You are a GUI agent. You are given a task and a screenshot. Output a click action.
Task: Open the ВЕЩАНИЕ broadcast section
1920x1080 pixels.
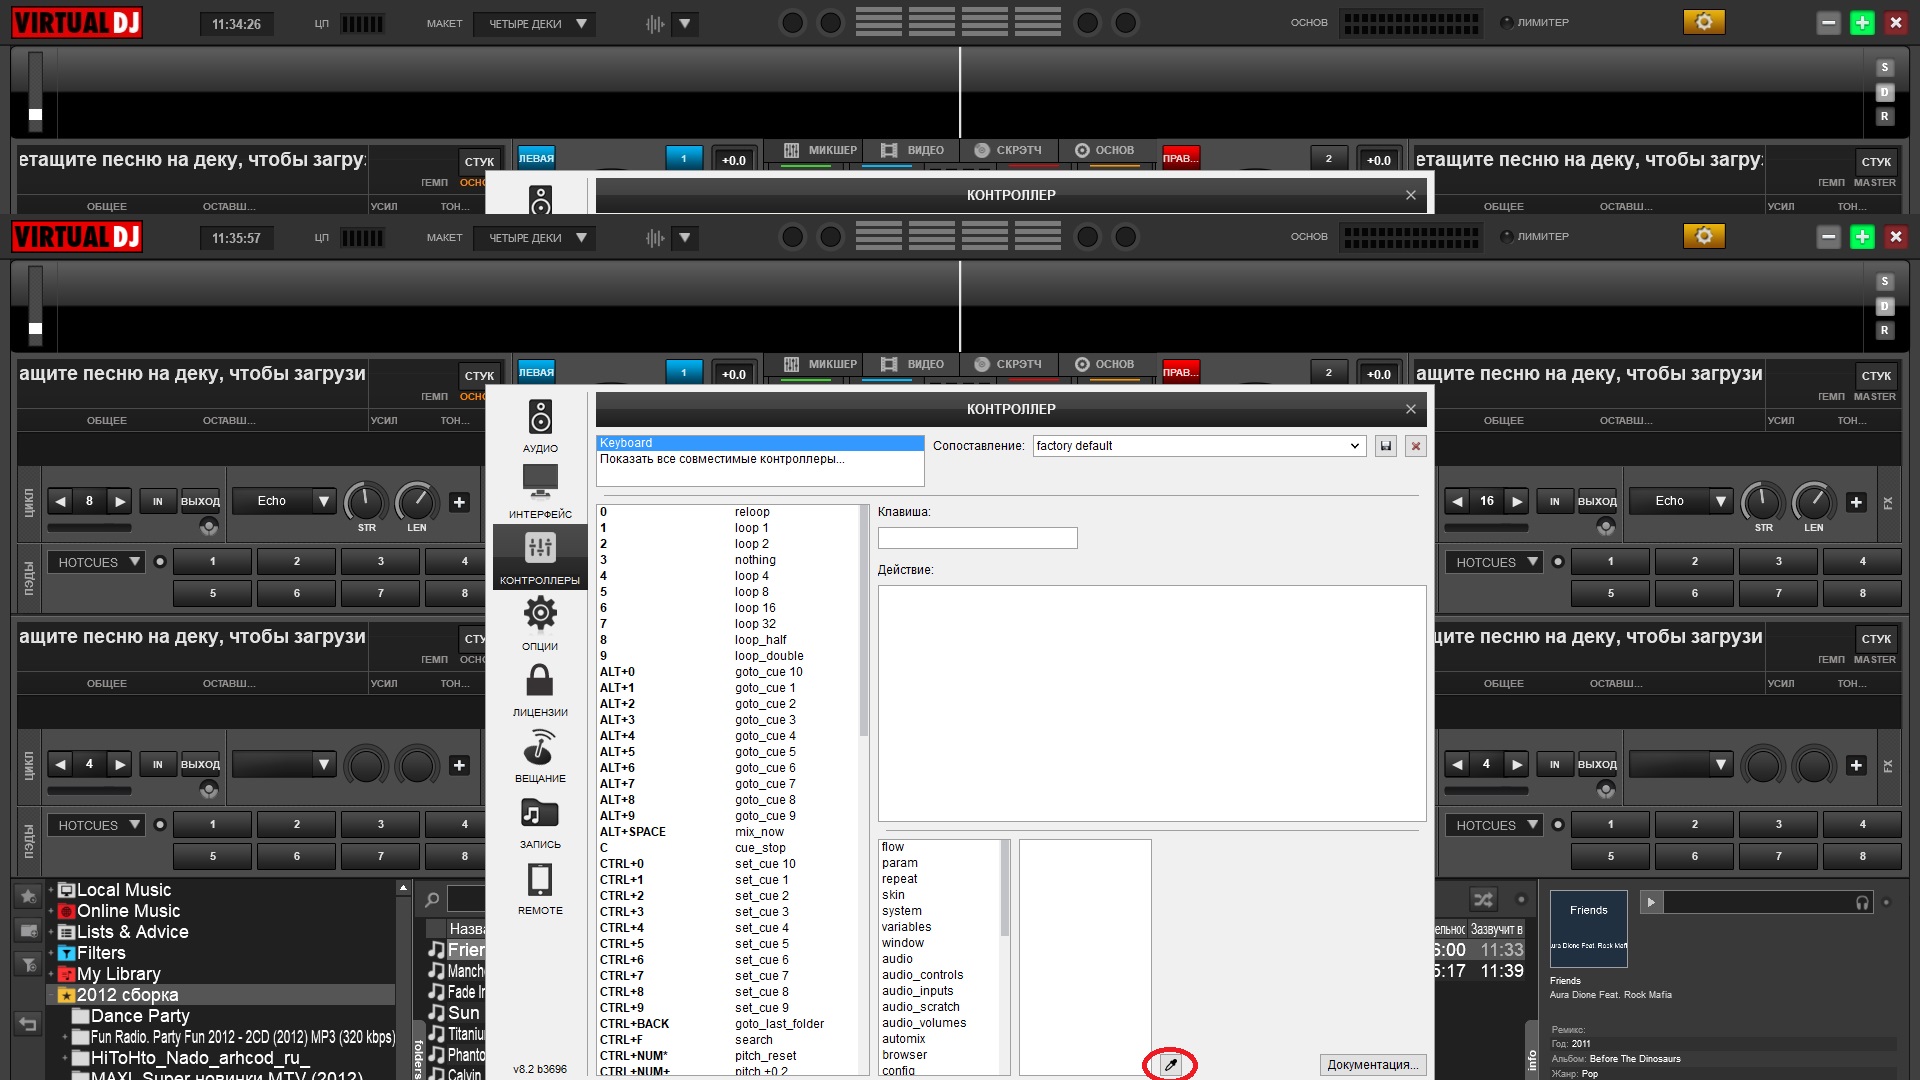(540, 755)
